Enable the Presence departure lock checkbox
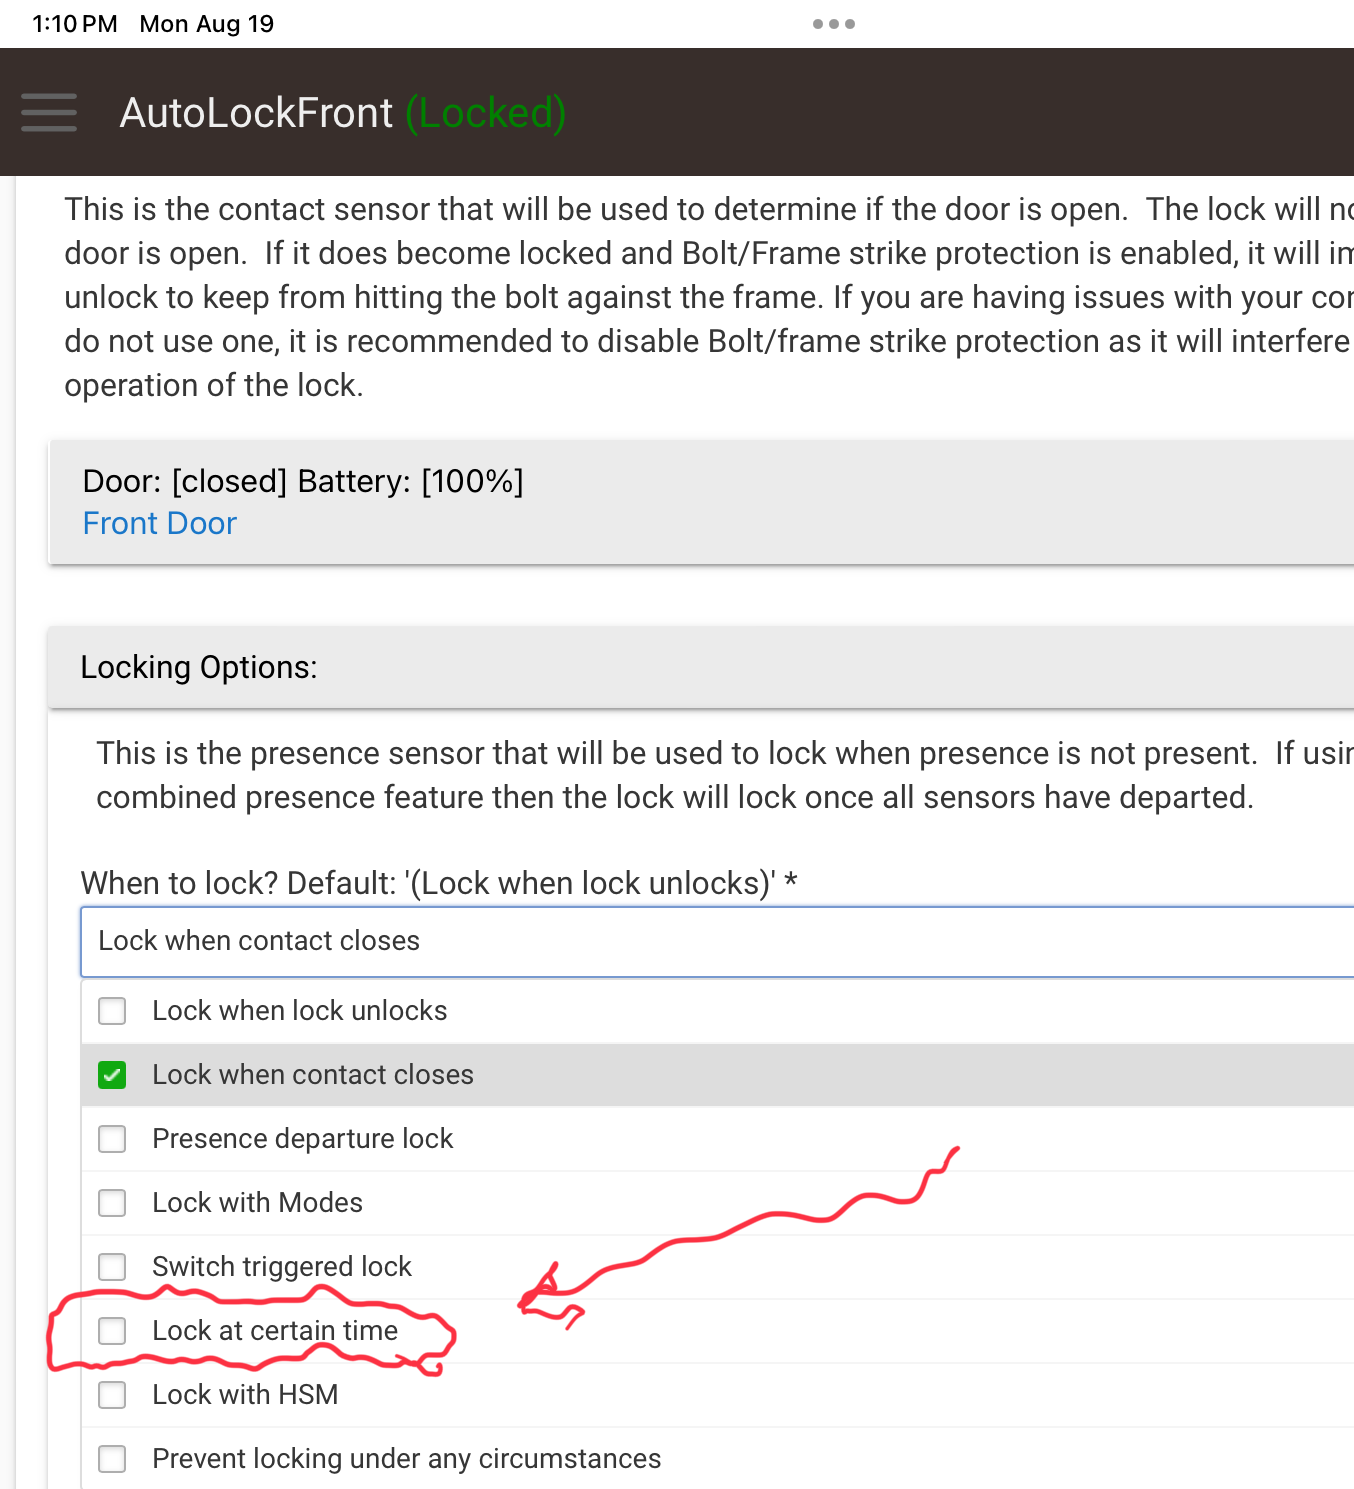The image size is (1354, 1489). [112, 1139]
